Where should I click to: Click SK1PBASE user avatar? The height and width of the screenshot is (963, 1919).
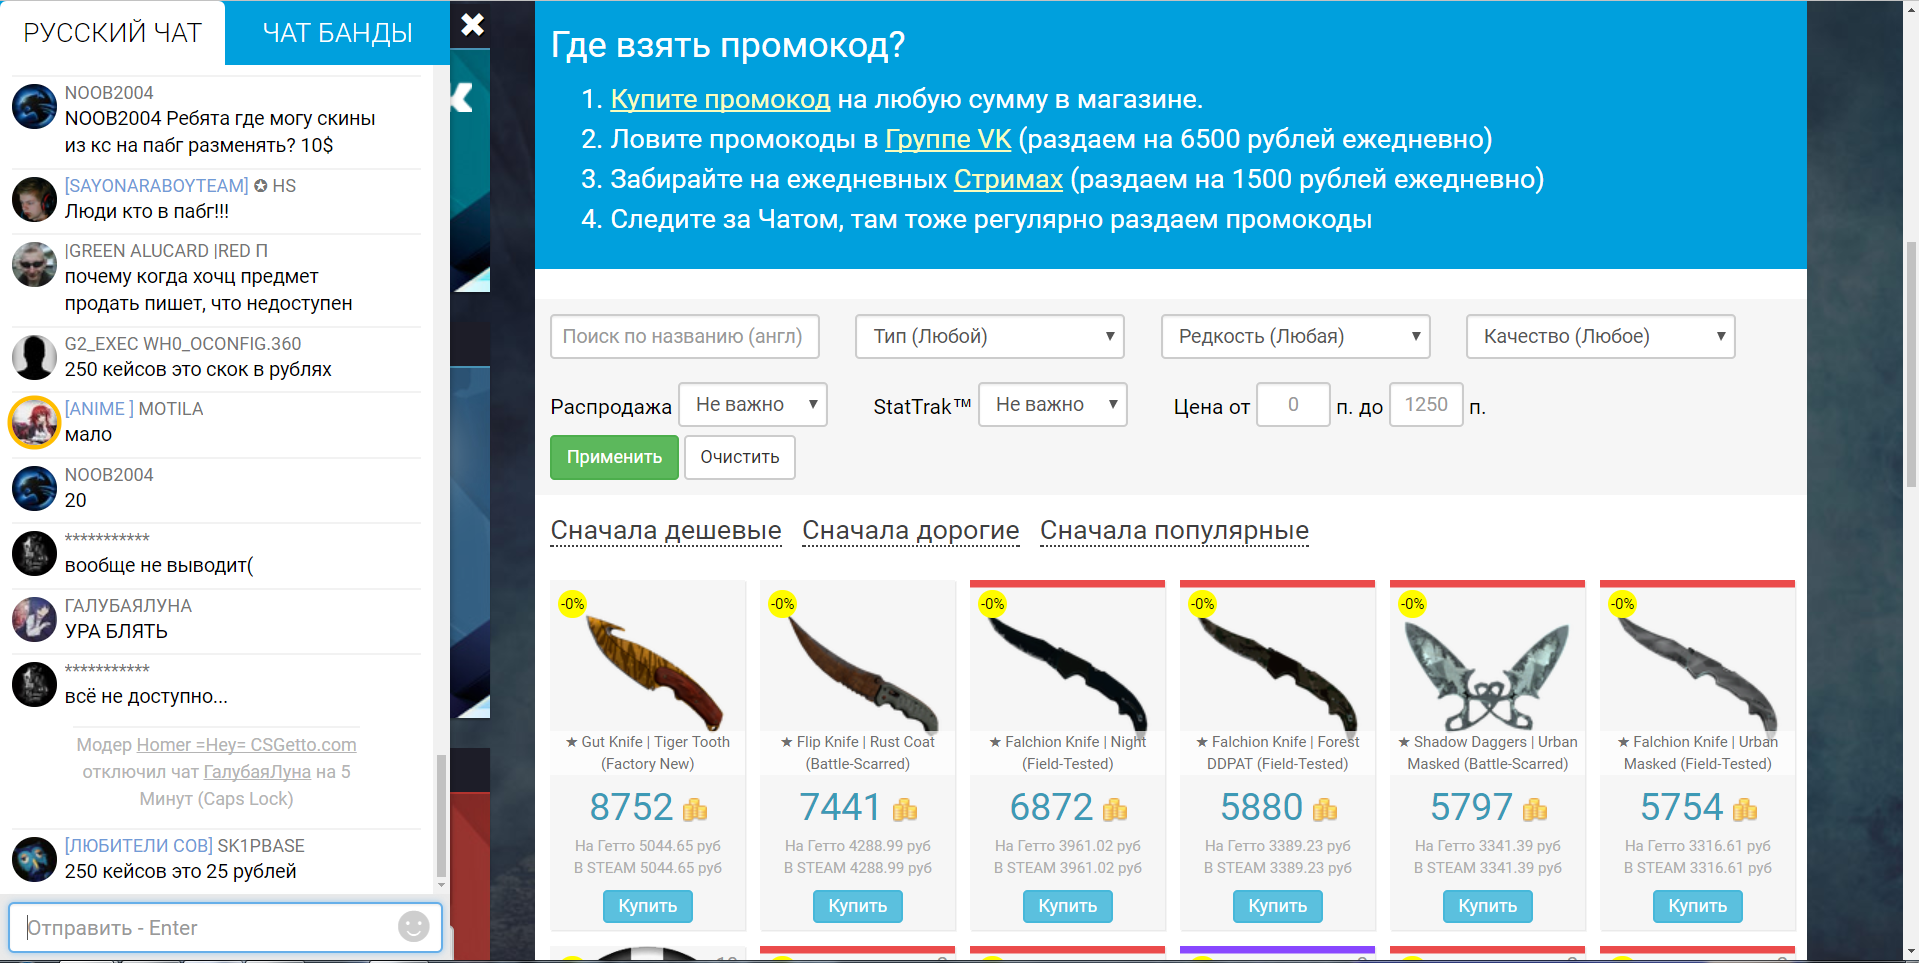click(x=34, y=859)
